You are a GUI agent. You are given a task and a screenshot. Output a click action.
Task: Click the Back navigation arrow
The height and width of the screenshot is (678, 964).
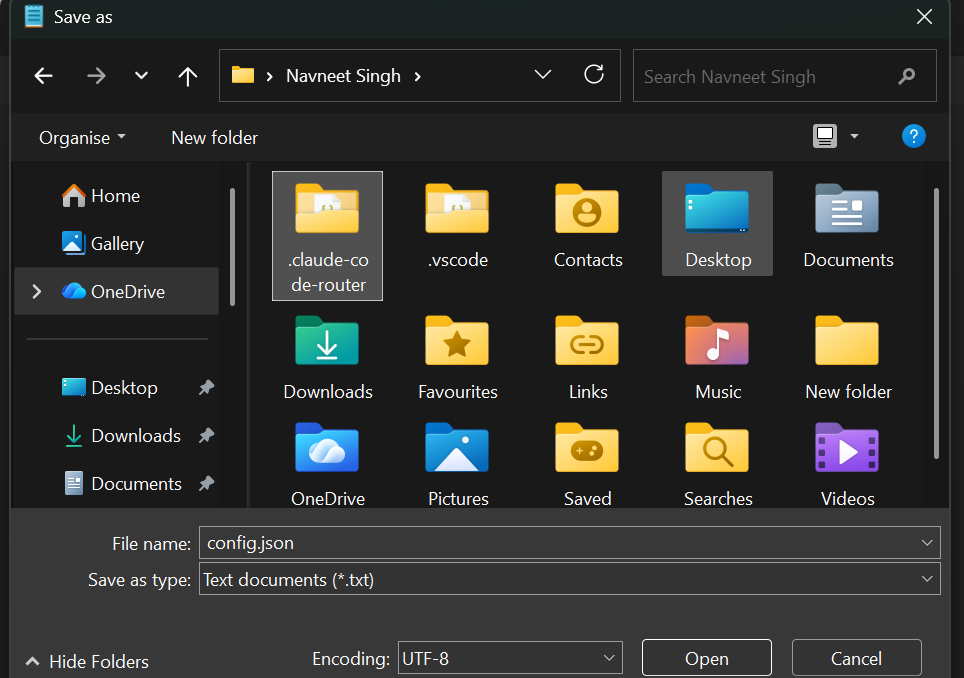43,76
